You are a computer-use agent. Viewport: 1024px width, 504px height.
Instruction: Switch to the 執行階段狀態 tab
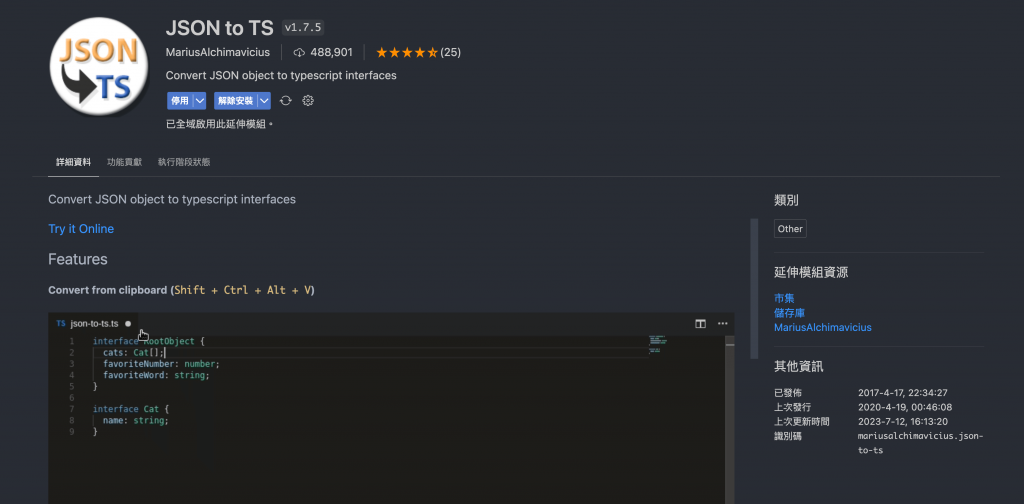[x=184, y=162]
